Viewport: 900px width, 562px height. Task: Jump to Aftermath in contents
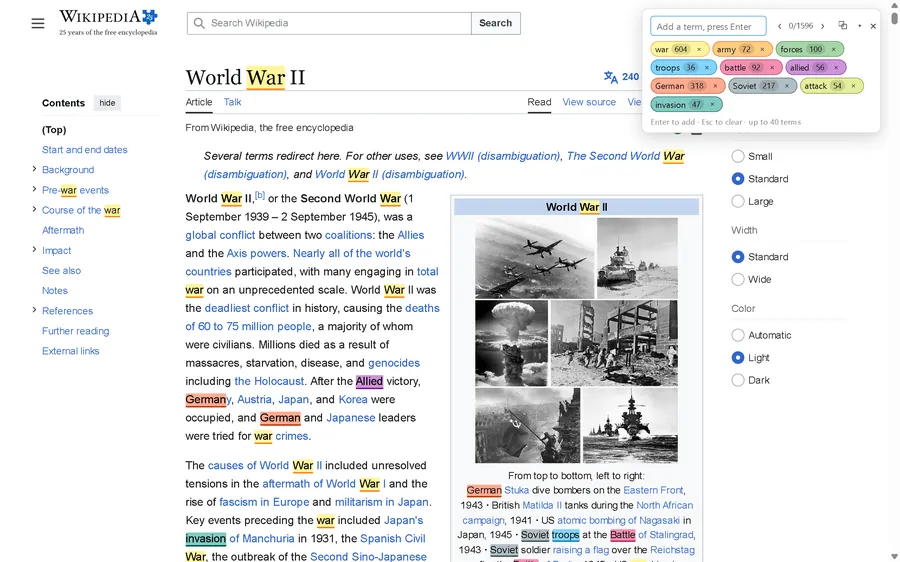[x=63, y=230]
